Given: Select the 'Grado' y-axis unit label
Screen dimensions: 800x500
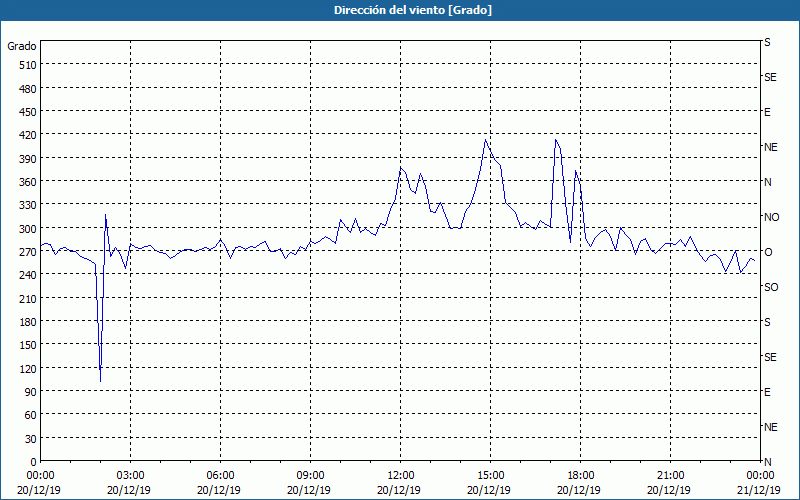Looking at the screenshot, I should (22, 46).
